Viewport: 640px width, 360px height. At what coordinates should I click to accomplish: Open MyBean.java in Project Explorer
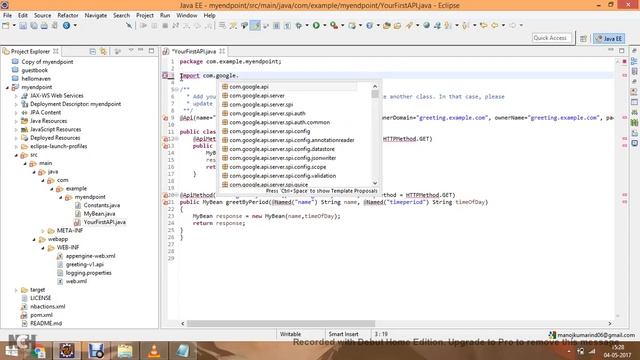(x=99, y=213)
